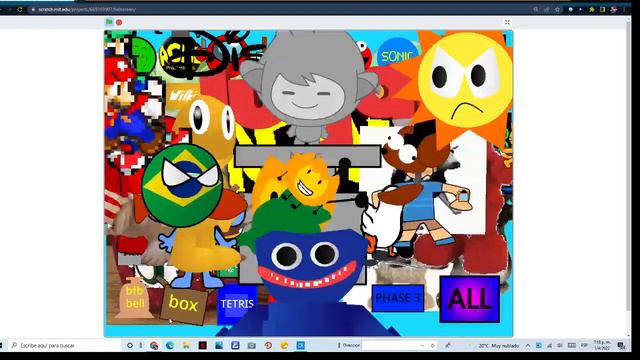The image size is (640, 360).
Task: Show hidden system tray icons chevron
Action: pos(528,345)
